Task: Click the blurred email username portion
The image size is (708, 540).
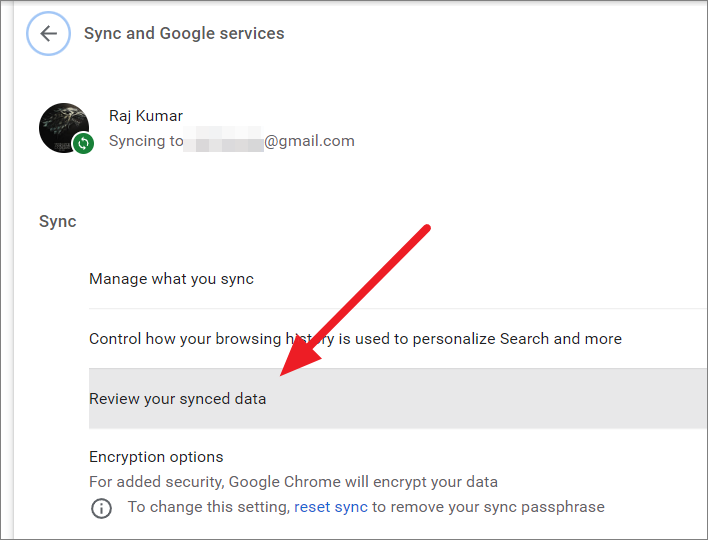Action: point(224,141)
